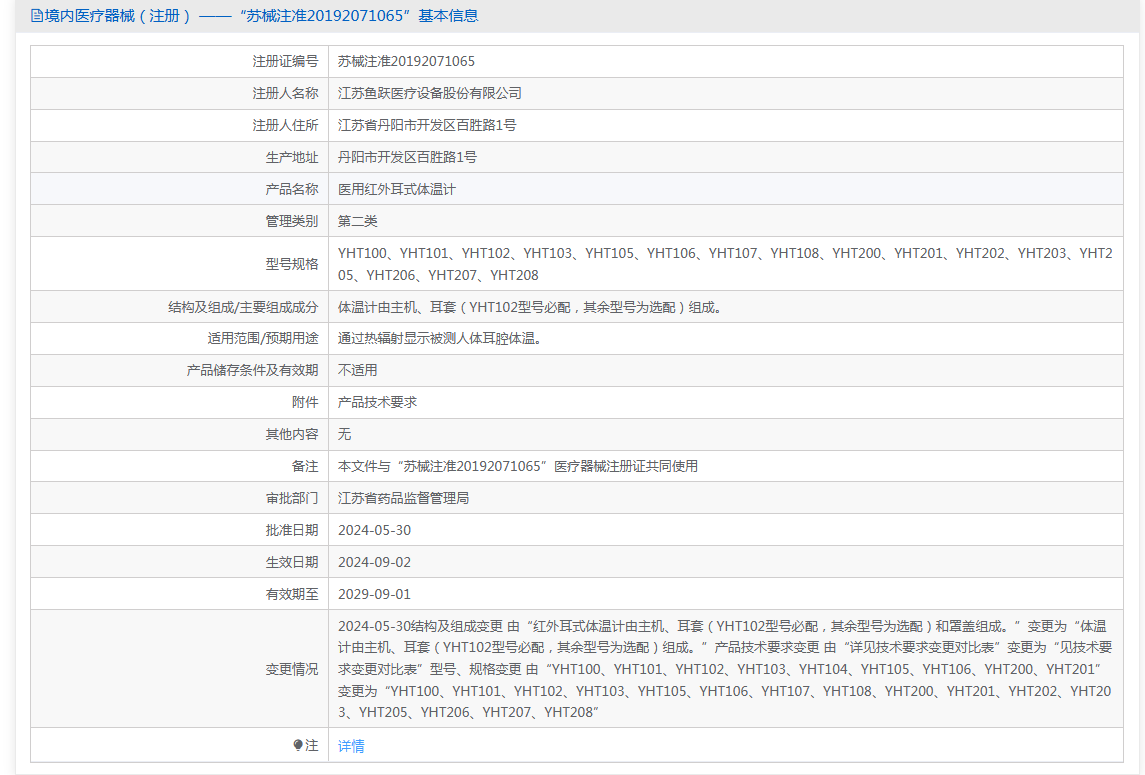Viewport: 1145px width, 775px height.
Task: Click the 备注 row label
Action: pyautogui.click(x=305, y=466)
